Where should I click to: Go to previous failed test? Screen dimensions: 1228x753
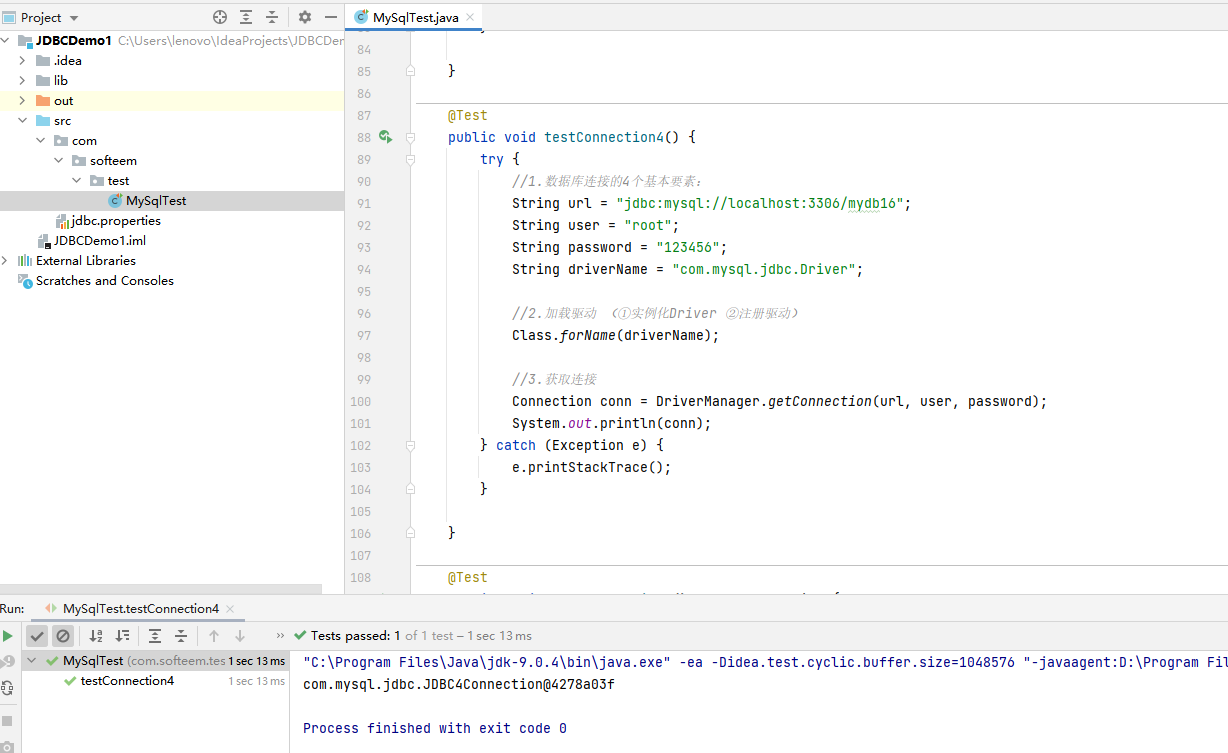214,636
